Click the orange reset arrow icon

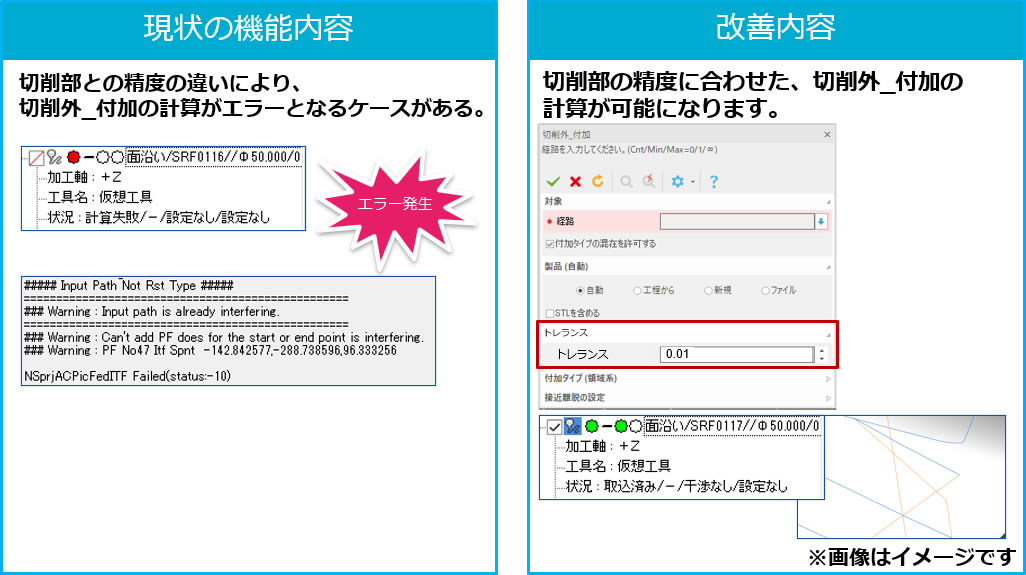(598, 181)
